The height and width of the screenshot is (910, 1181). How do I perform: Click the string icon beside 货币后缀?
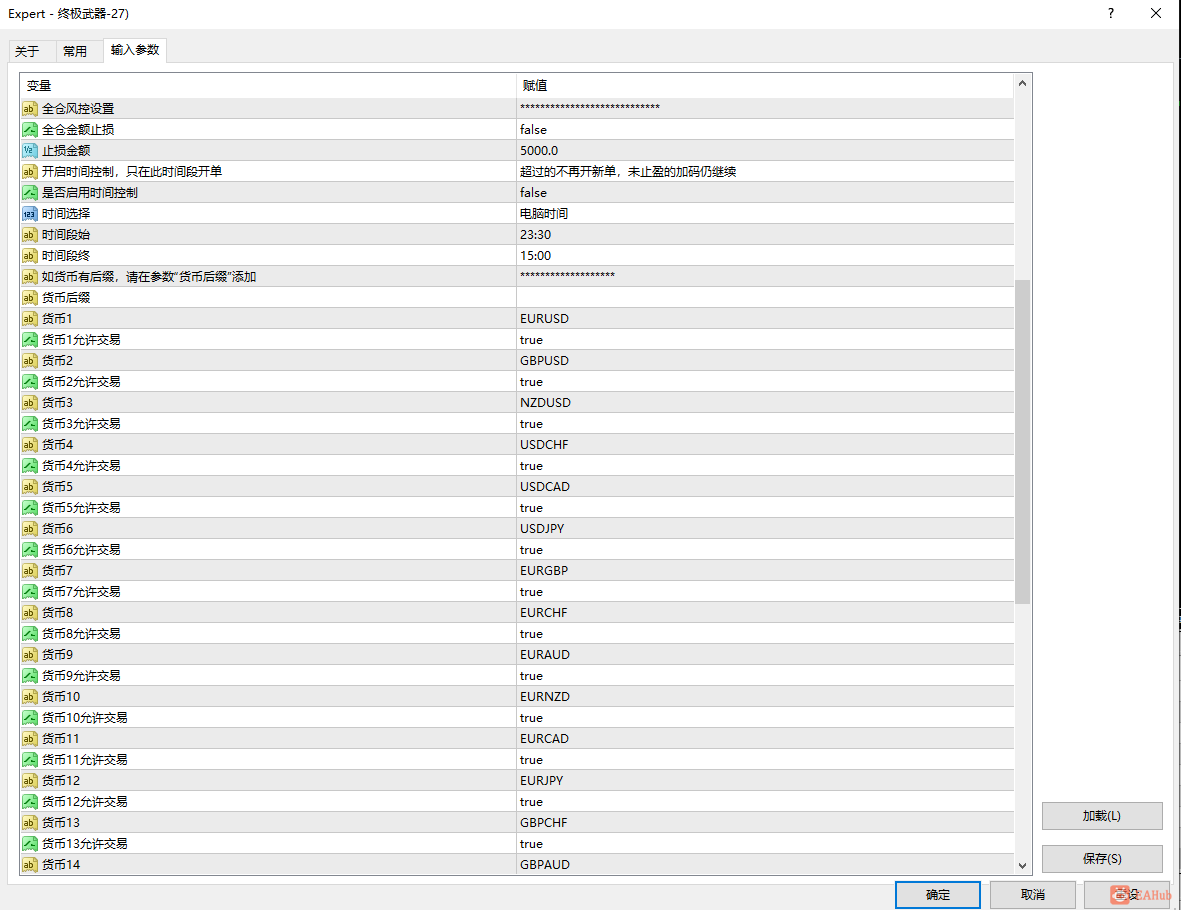pyautogui.click(x=29, y=298)
